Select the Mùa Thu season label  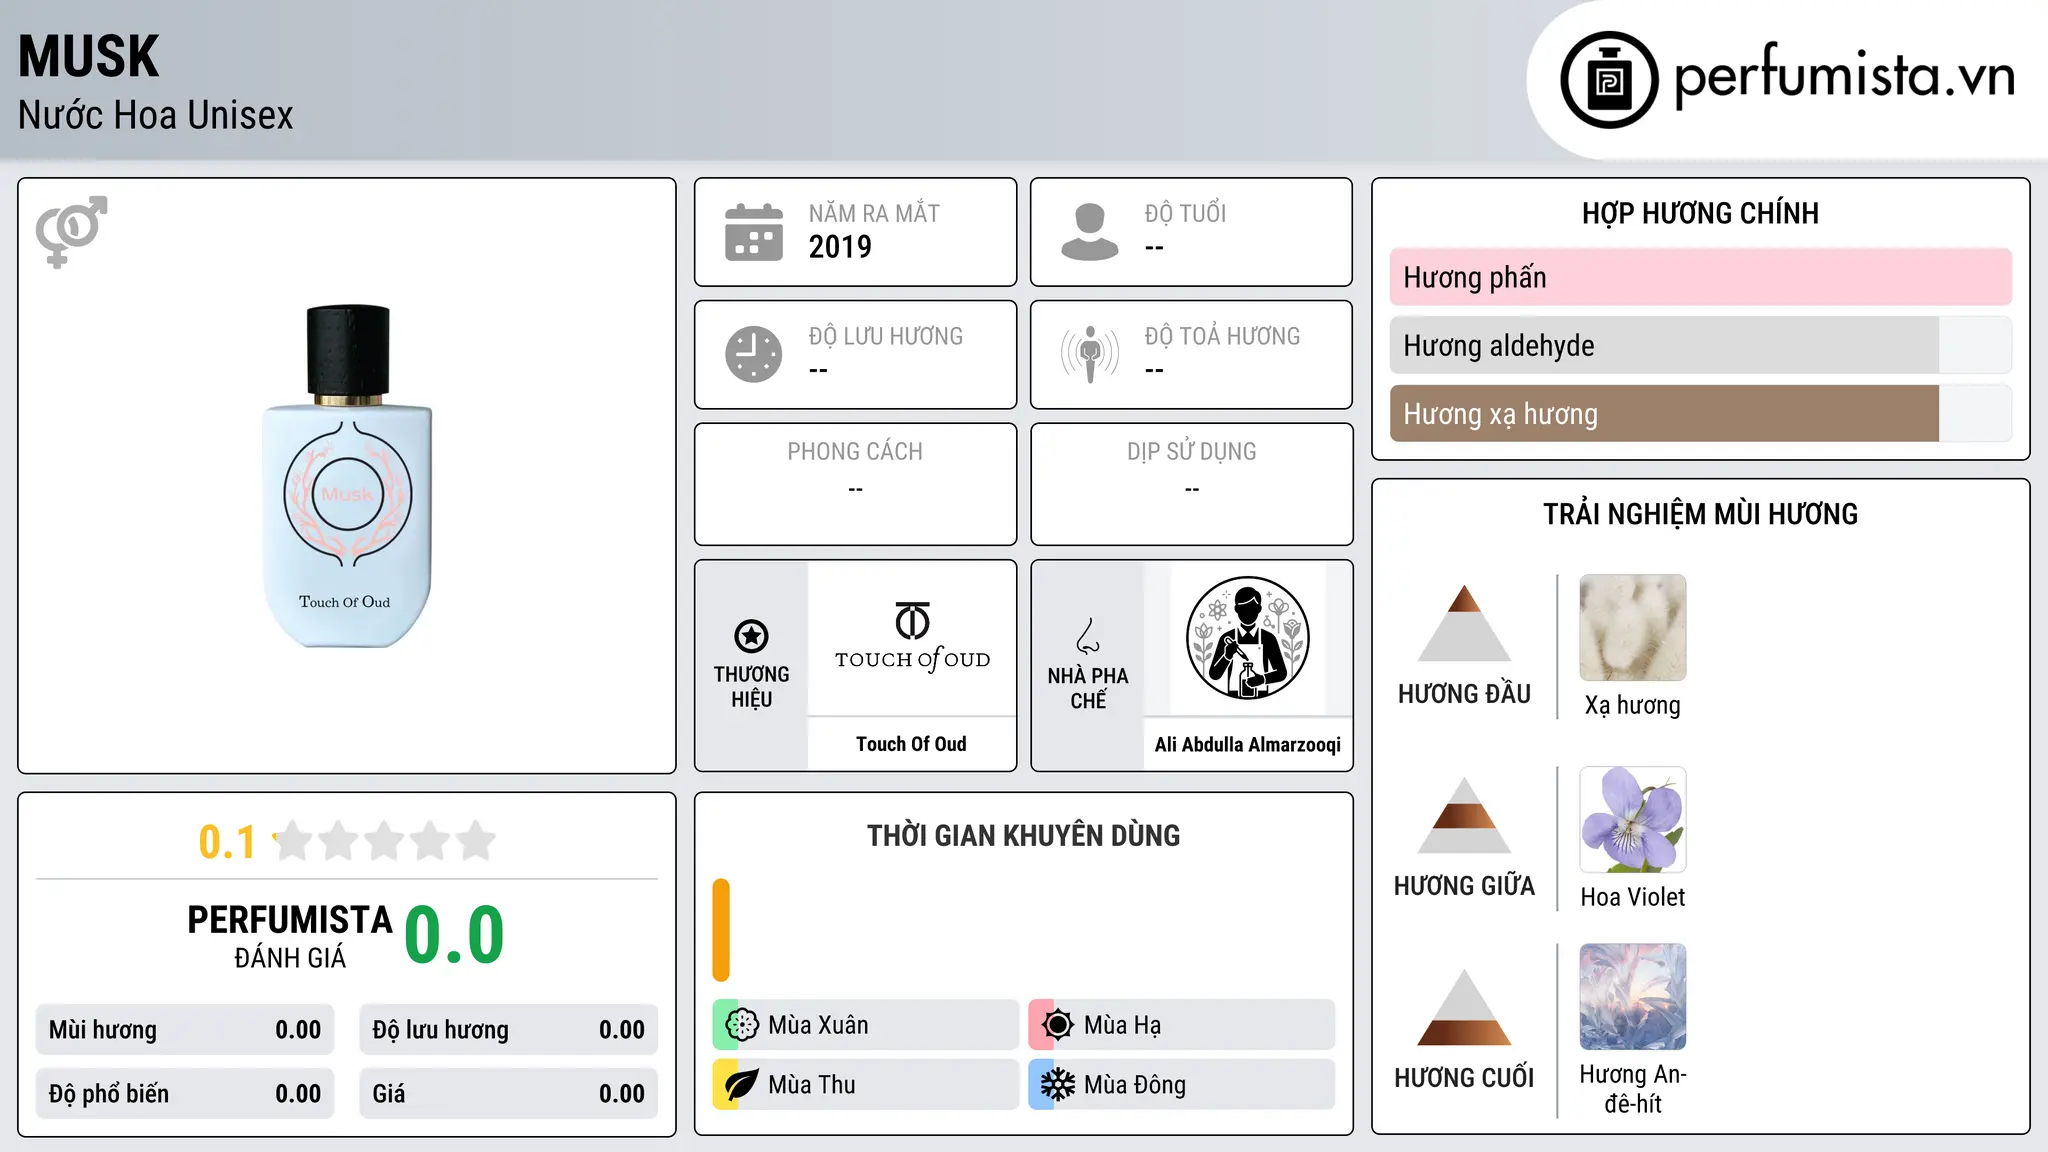click(812, 1085)
